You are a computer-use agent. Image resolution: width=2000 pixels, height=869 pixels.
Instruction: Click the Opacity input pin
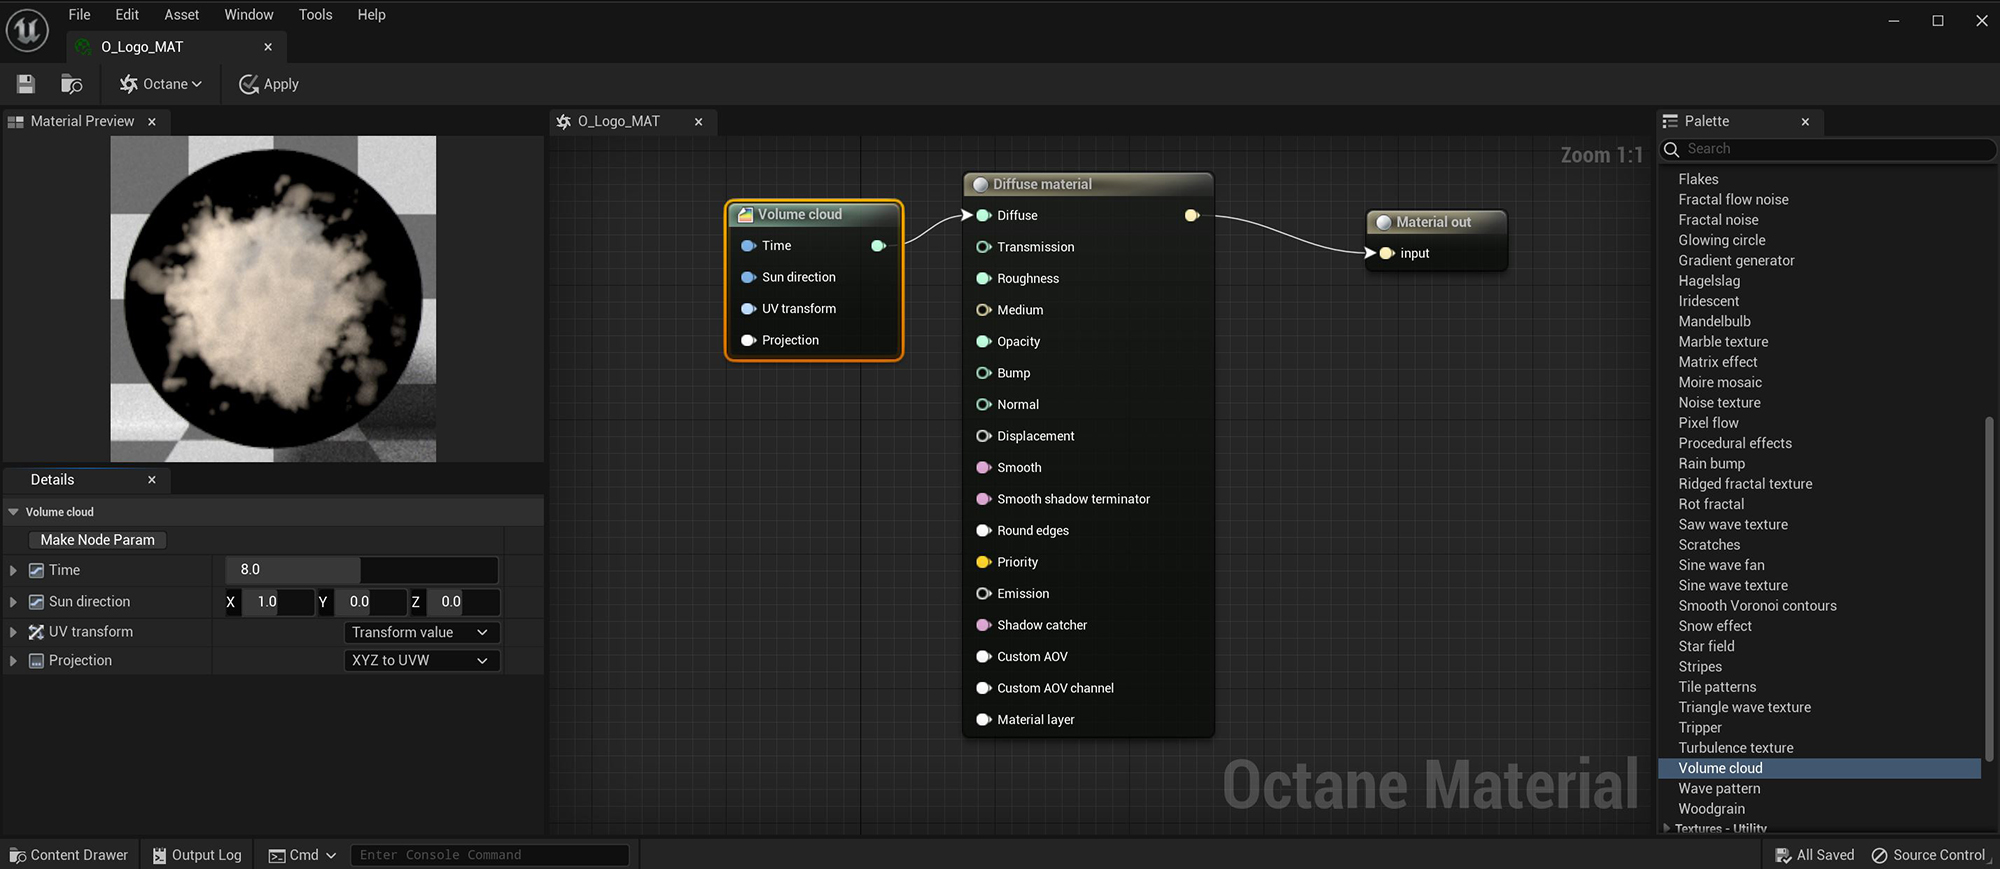(x=984, y=342)
